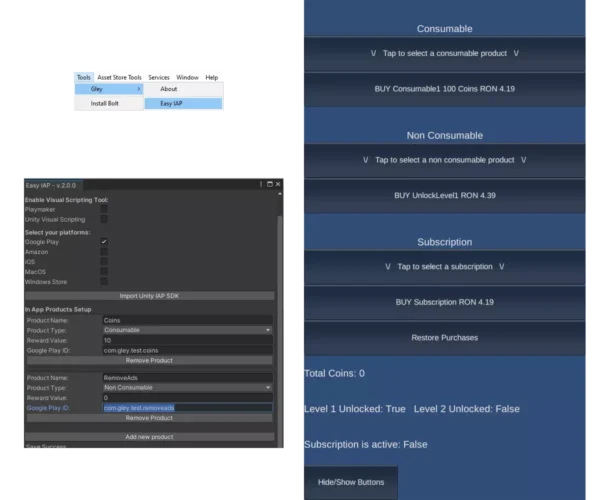Click the Gley submenu arrow
Image resolution: width=600 pixels, height=500 pixels.
pyautogui.click(x=139, y=89)
